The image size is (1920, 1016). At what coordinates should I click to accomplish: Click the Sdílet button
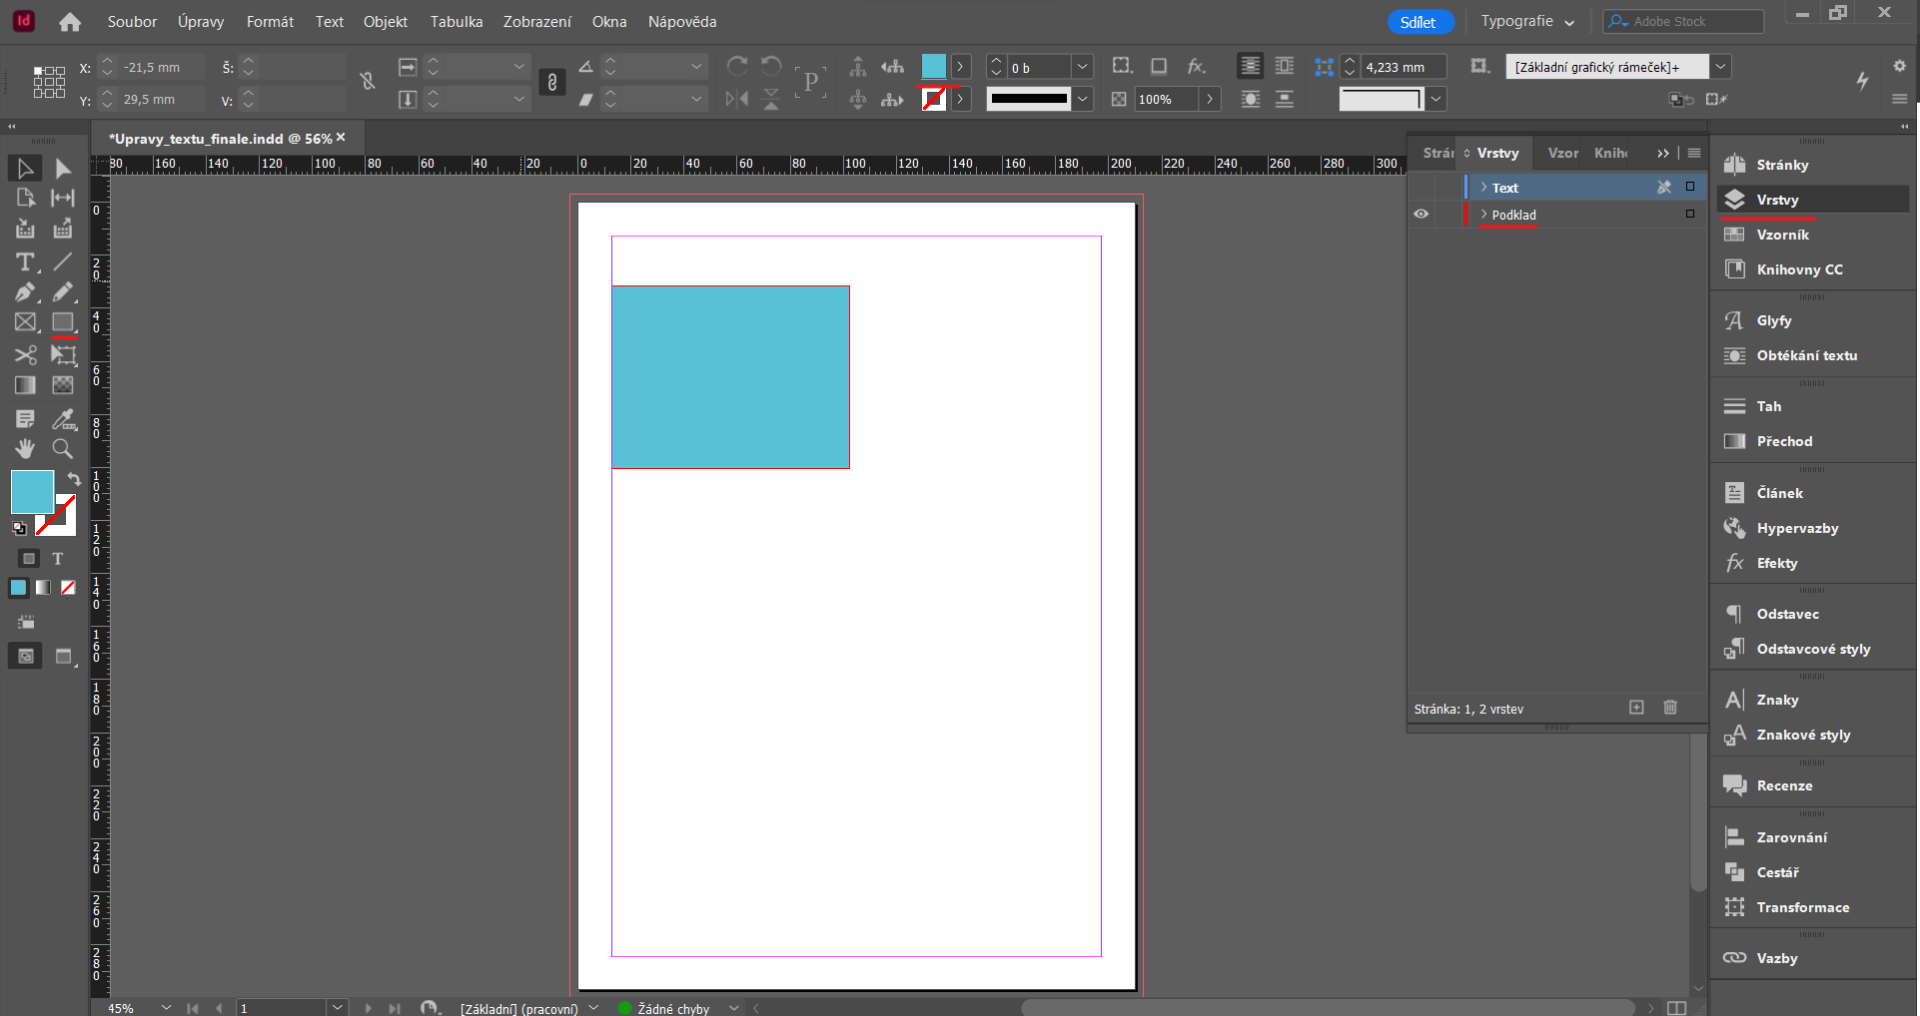click(1419, 21)
